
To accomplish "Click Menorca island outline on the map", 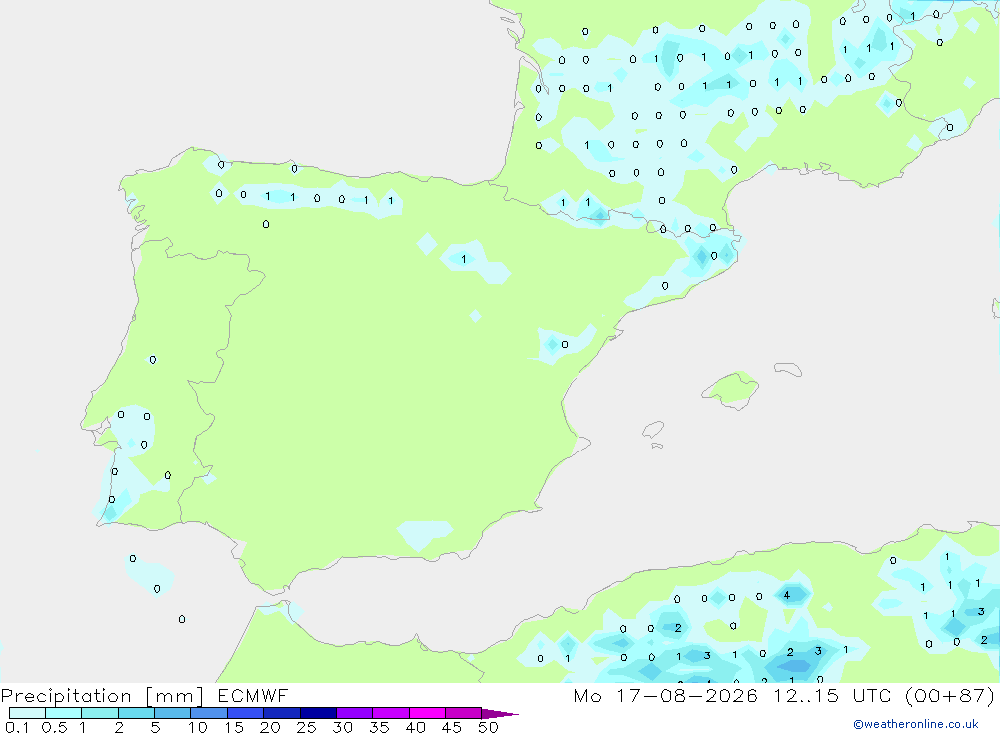I will pyautogui.click(x=788, y=369).
